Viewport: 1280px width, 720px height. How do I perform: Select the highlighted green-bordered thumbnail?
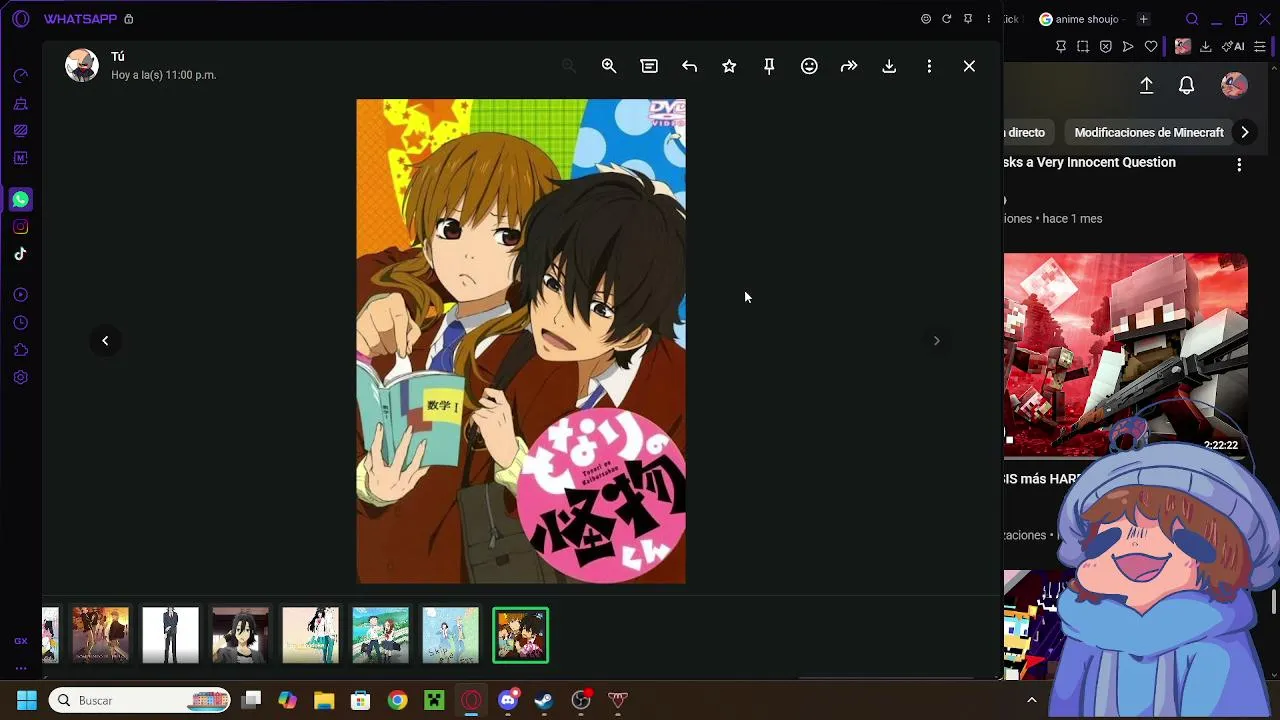(x=520, y=635)
